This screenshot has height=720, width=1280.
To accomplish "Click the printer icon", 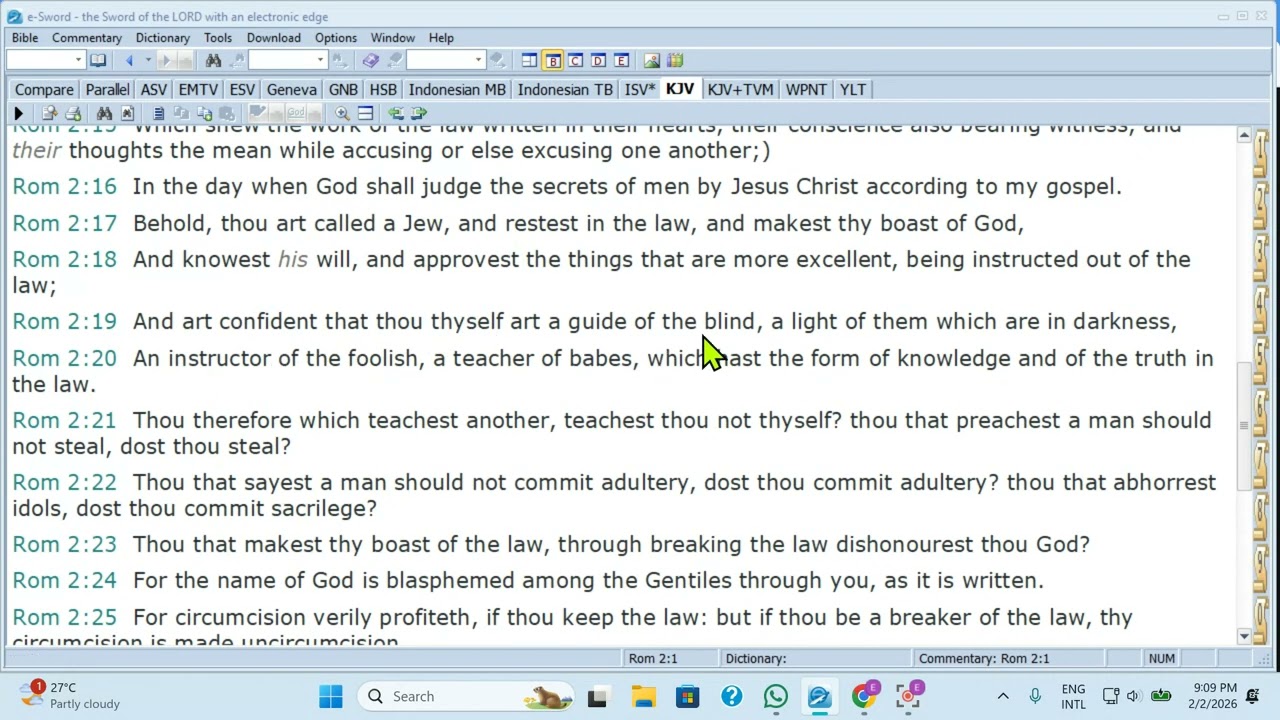I will point(73,114).
